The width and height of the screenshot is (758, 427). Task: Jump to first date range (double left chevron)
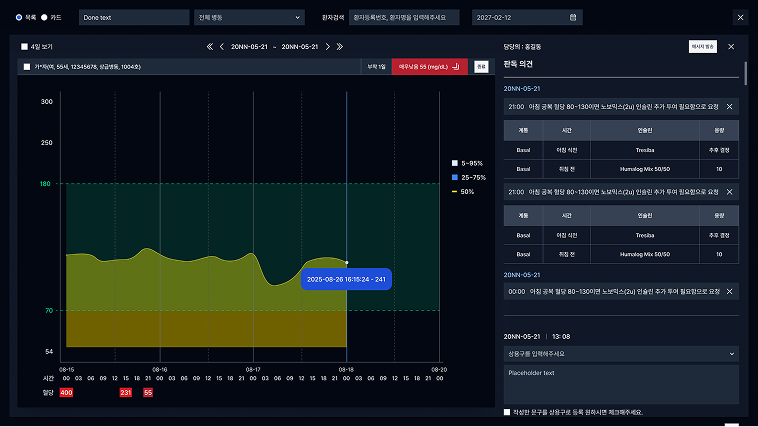point(210,46)
